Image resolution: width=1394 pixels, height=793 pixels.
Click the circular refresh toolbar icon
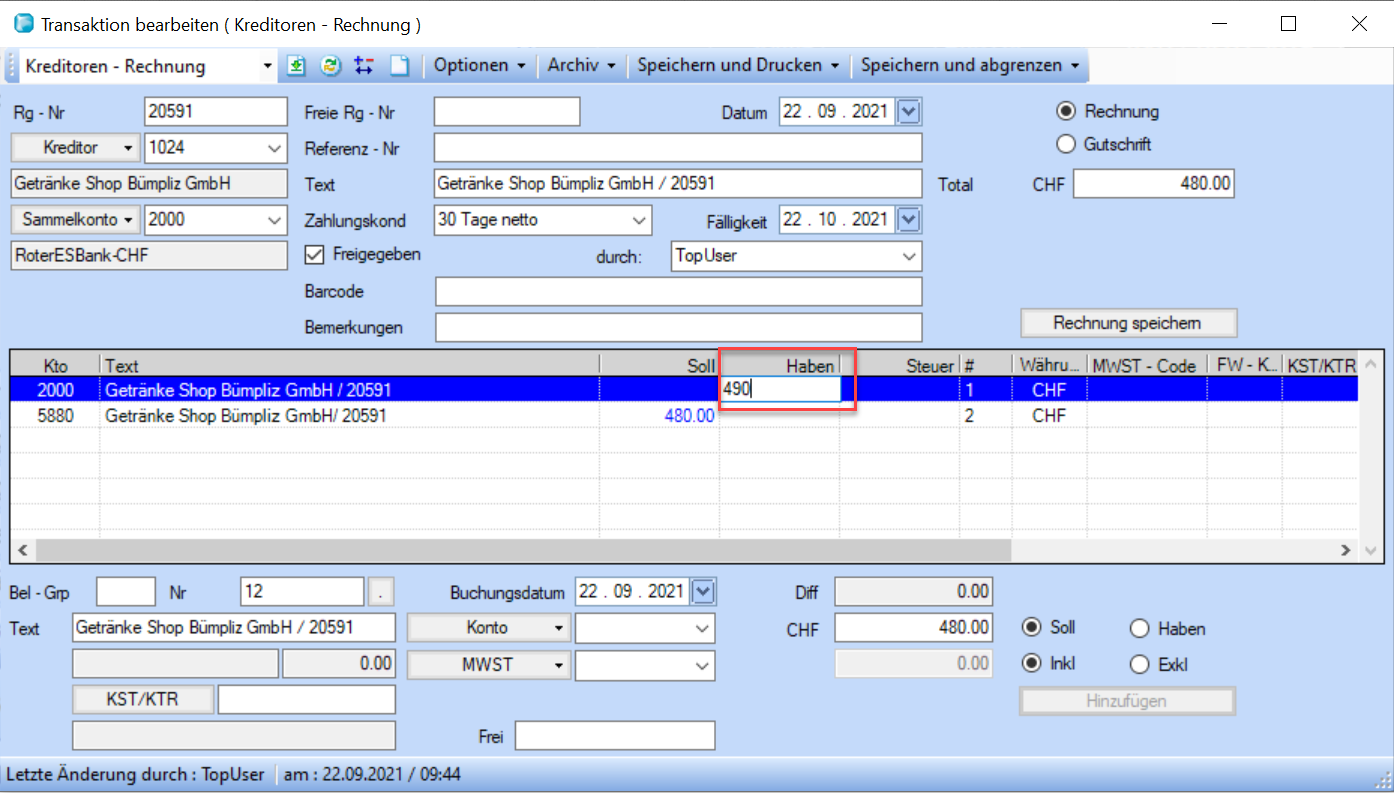click(330, 66)
